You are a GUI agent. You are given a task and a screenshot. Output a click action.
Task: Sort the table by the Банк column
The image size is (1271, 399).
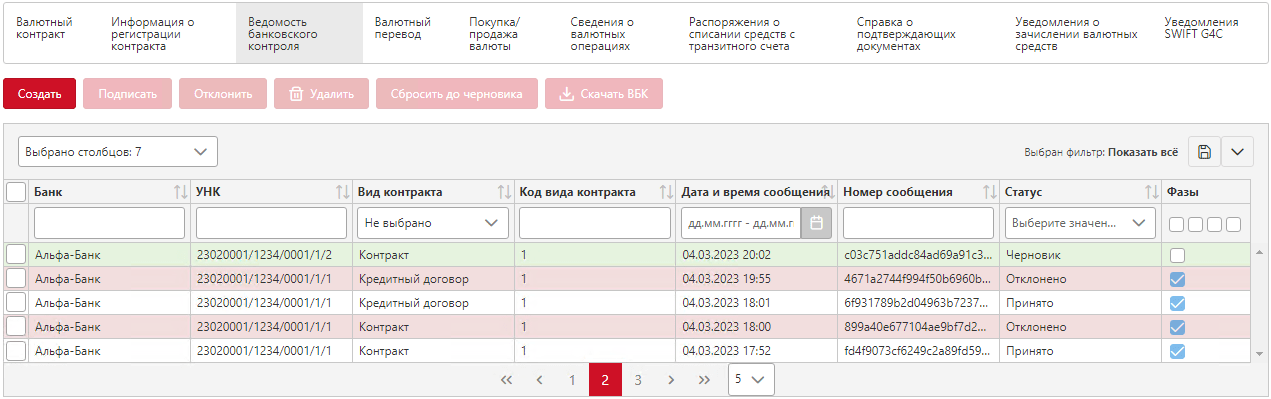pyautogui.click(x=181, y=192)
